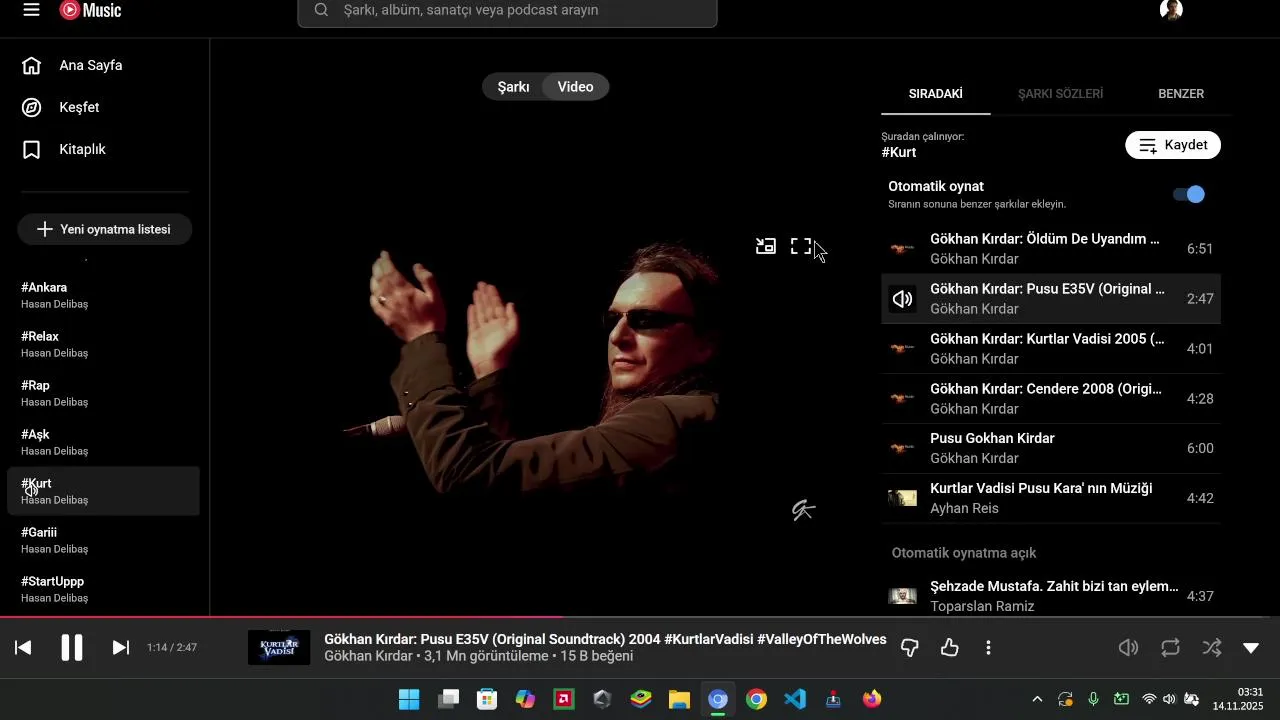This screenshot has width=1280, height=720.
Task: Toggle shuffle mode
Action: click(1212, 648)
